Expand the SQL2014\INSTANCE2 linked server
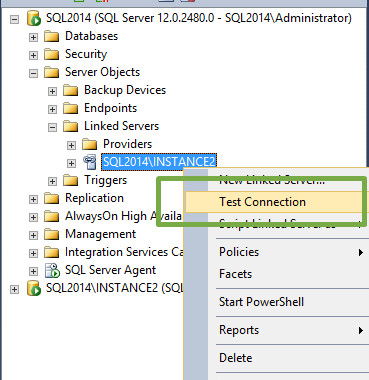 (71, 163)
